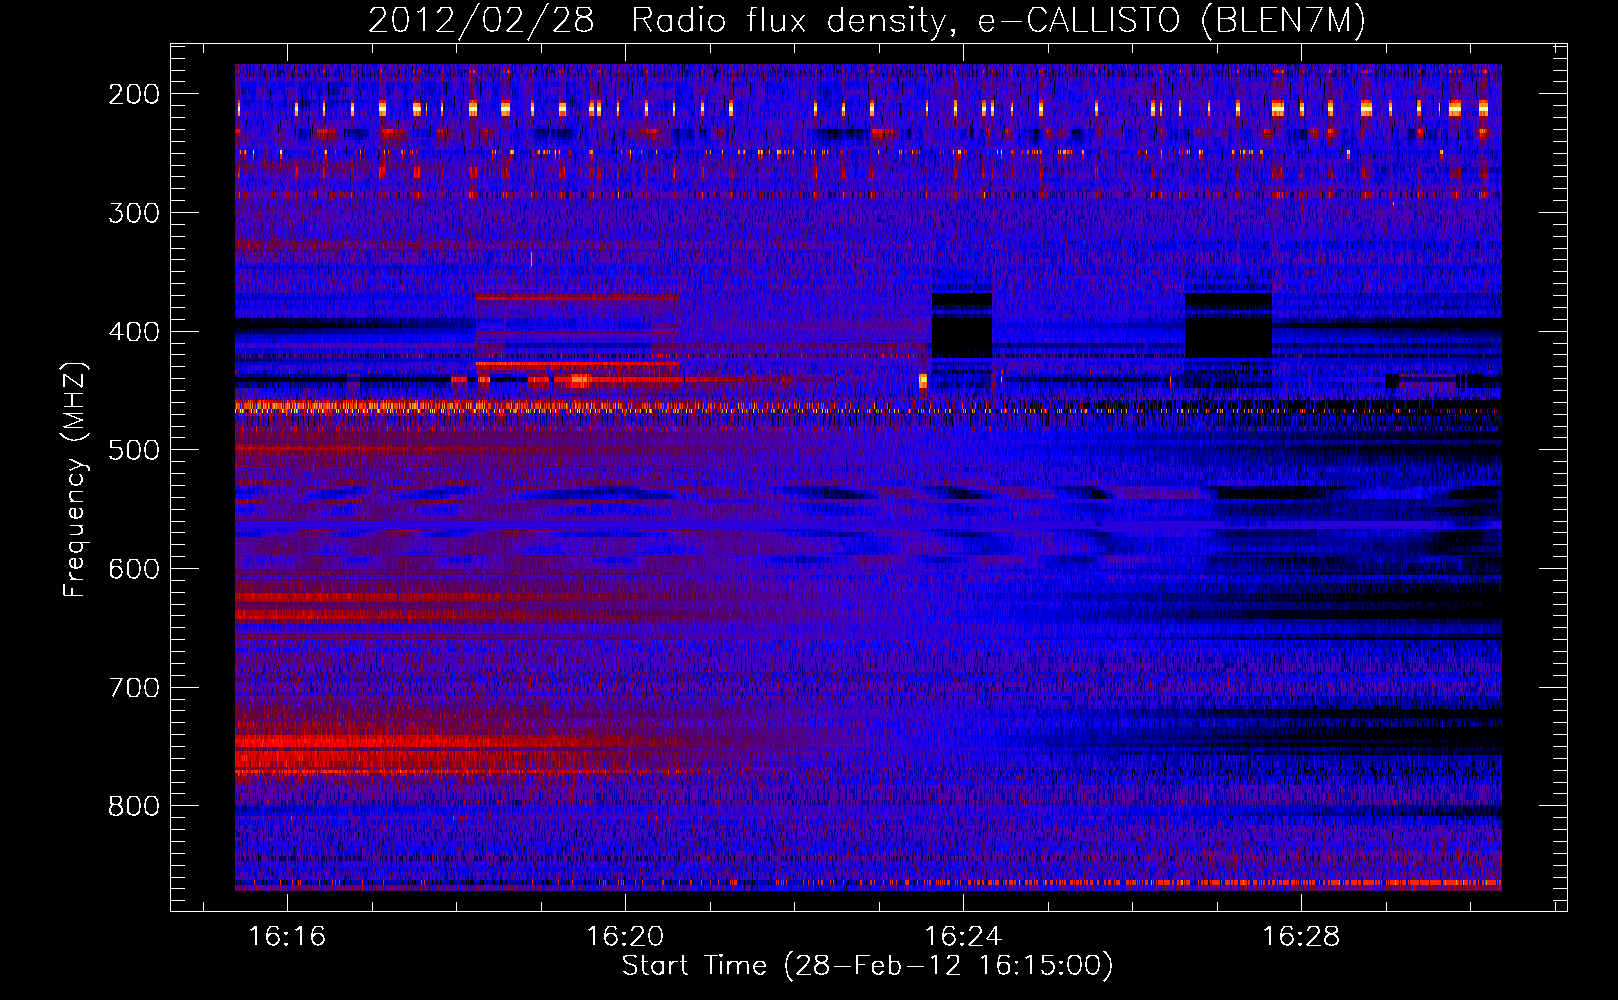The width and height of the screenshot is (1618, 1000).
Task: Click the 200 frequency tick label
Action: click(134, 94)
